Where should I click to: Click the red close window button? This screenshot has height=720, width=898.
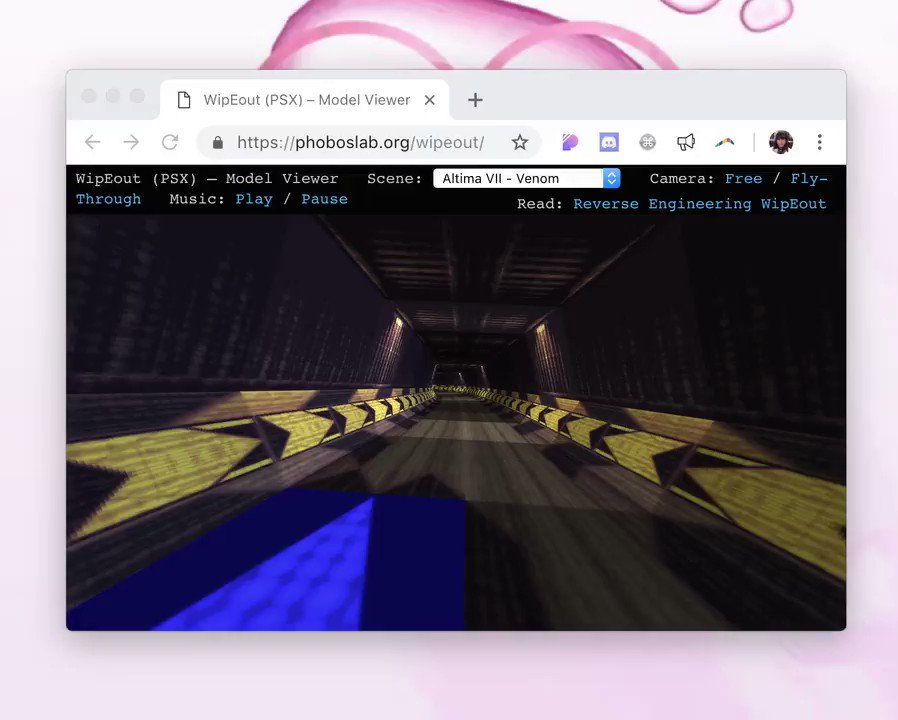tap(89, 96)
